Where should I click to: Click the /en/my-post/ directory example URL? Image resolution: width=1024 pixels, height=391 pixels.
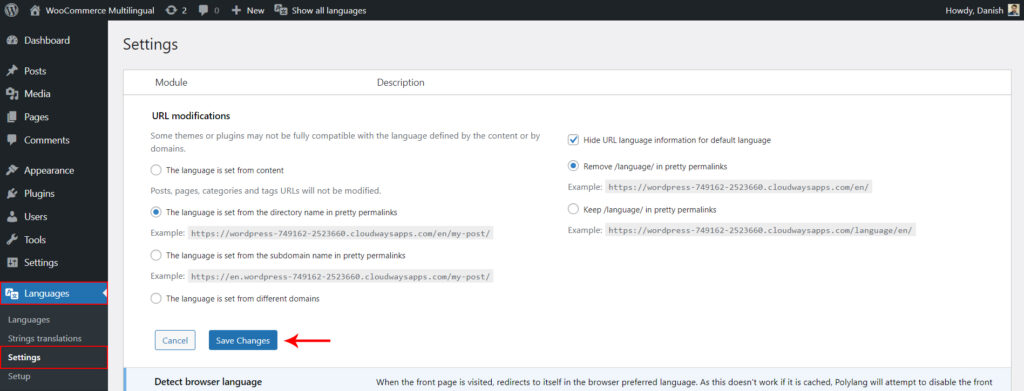coord(340,233)
